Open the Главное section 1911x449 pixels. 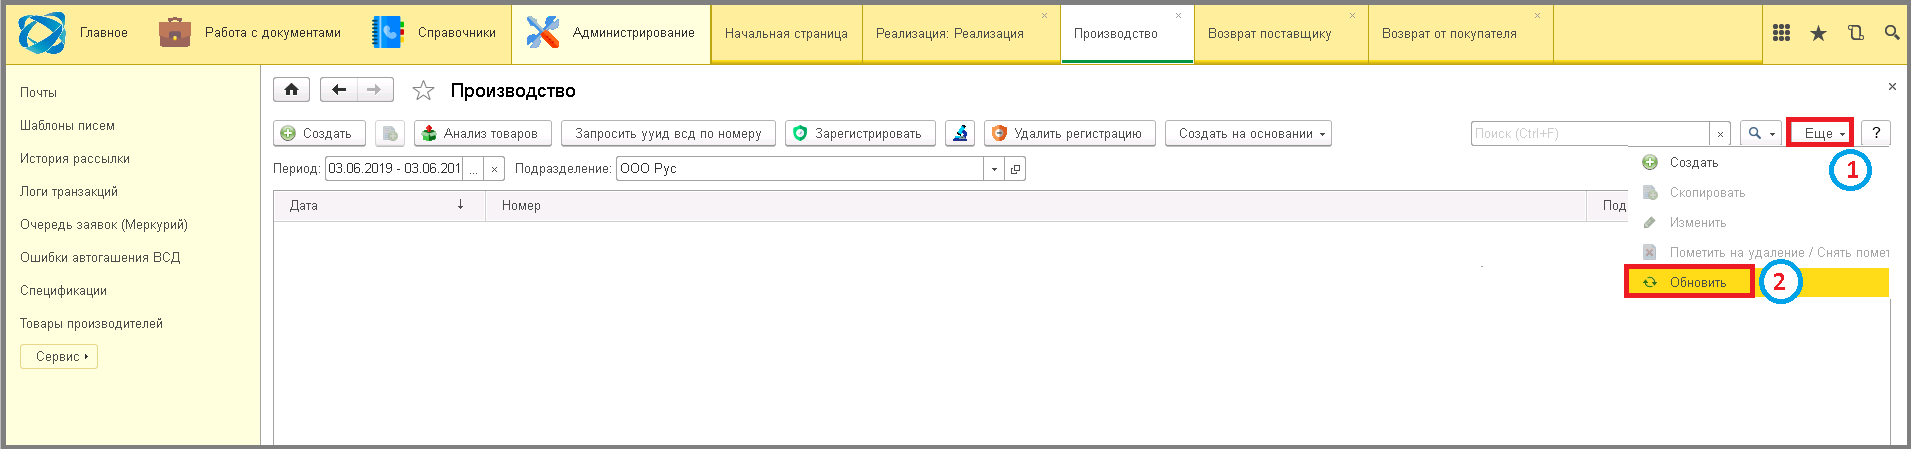(x=104, y=33)
